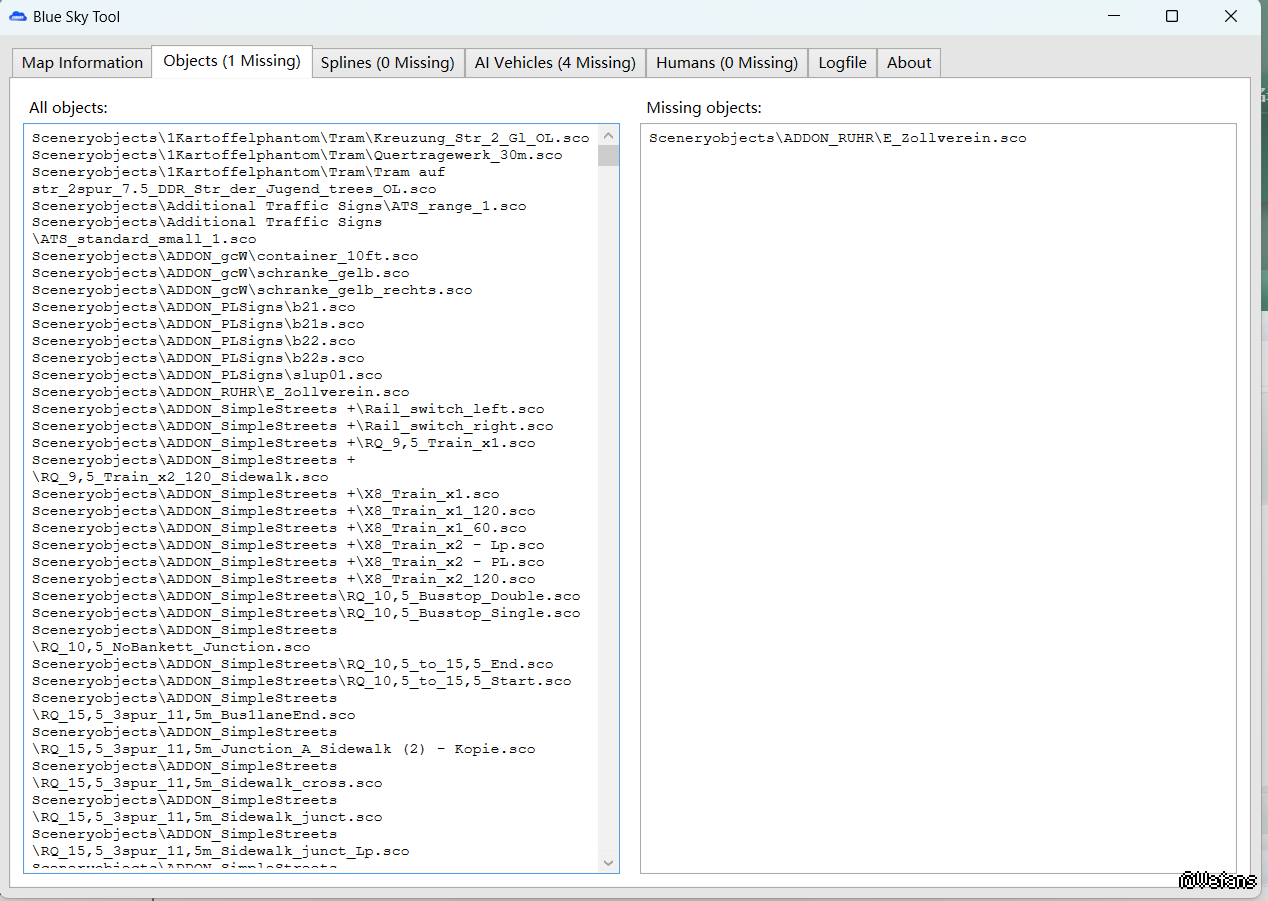Maximize the Blue Sky Tool window
This screenshot has height=901, width=1268.
tap(1172, 17)
